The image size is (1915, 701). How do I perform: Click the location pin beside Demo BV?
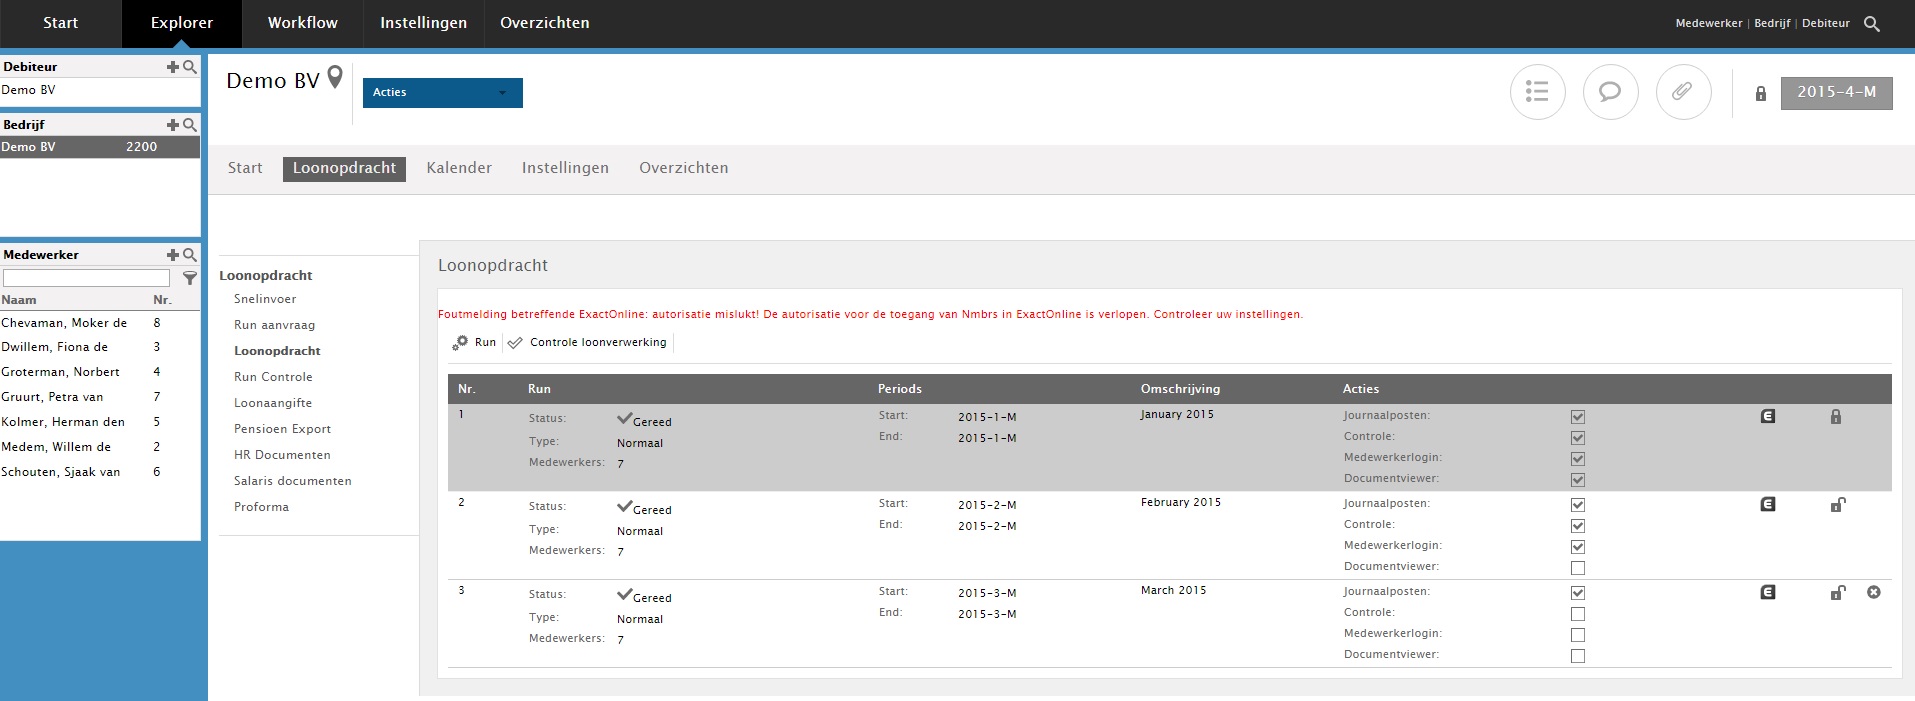[x=335, y=77]
